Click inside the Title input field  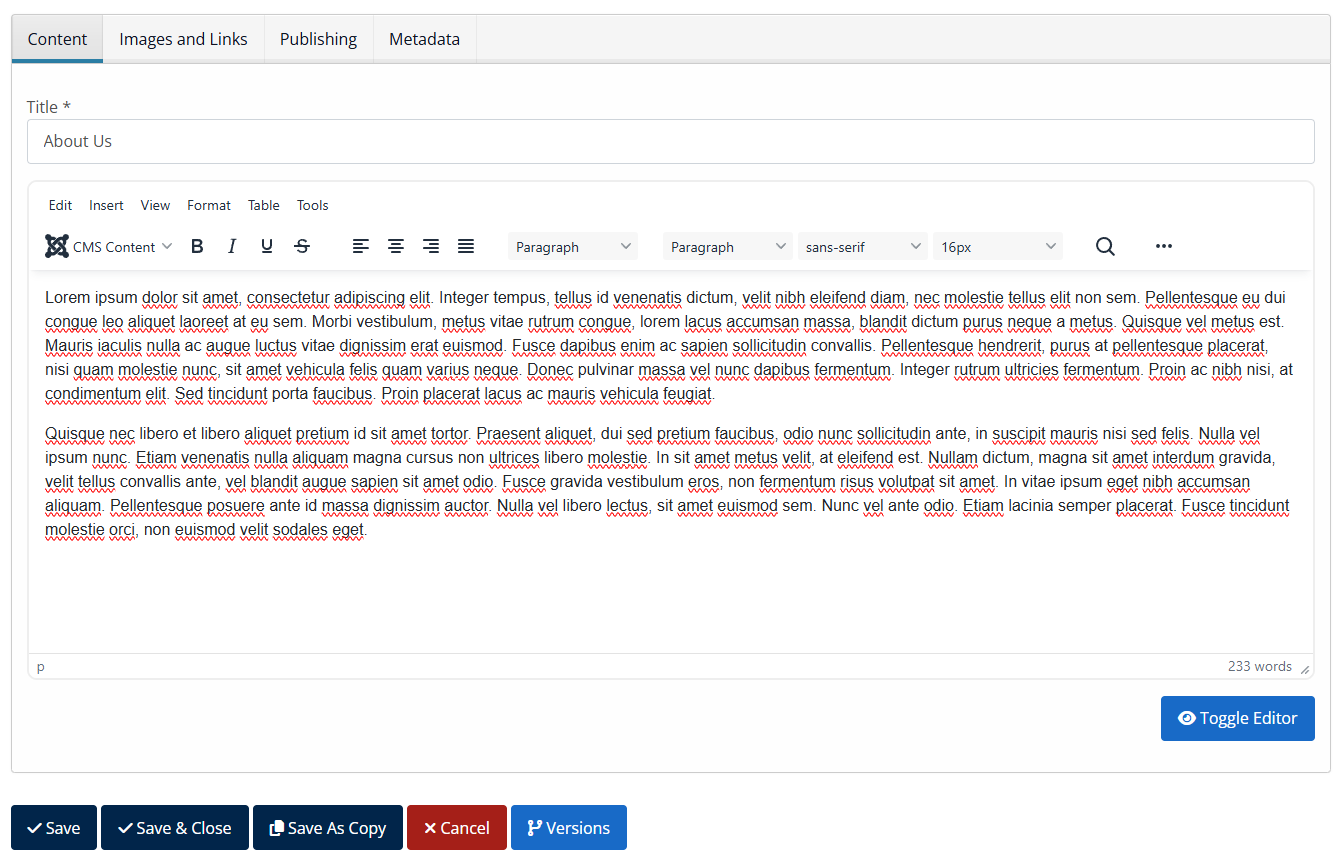click(x=670, y=141)
